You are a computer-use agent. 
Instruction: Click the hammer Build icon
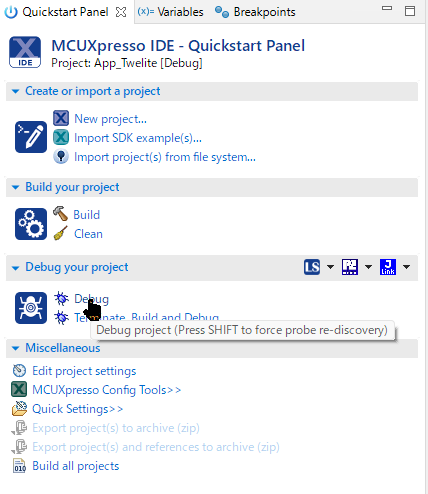point(60,214)
